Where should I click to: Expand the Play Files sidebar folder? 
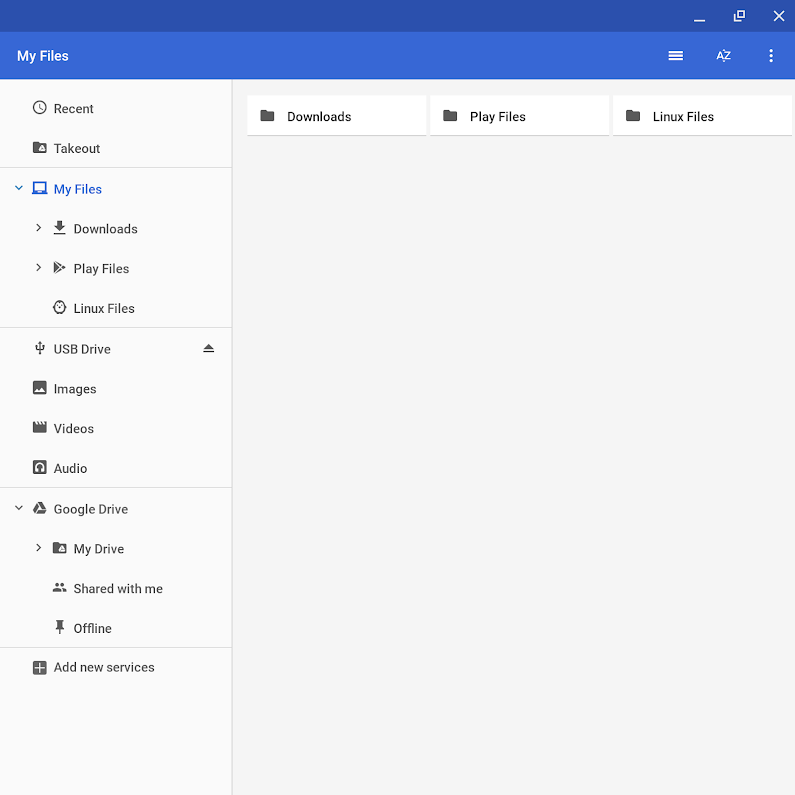(x=39, y=268)
